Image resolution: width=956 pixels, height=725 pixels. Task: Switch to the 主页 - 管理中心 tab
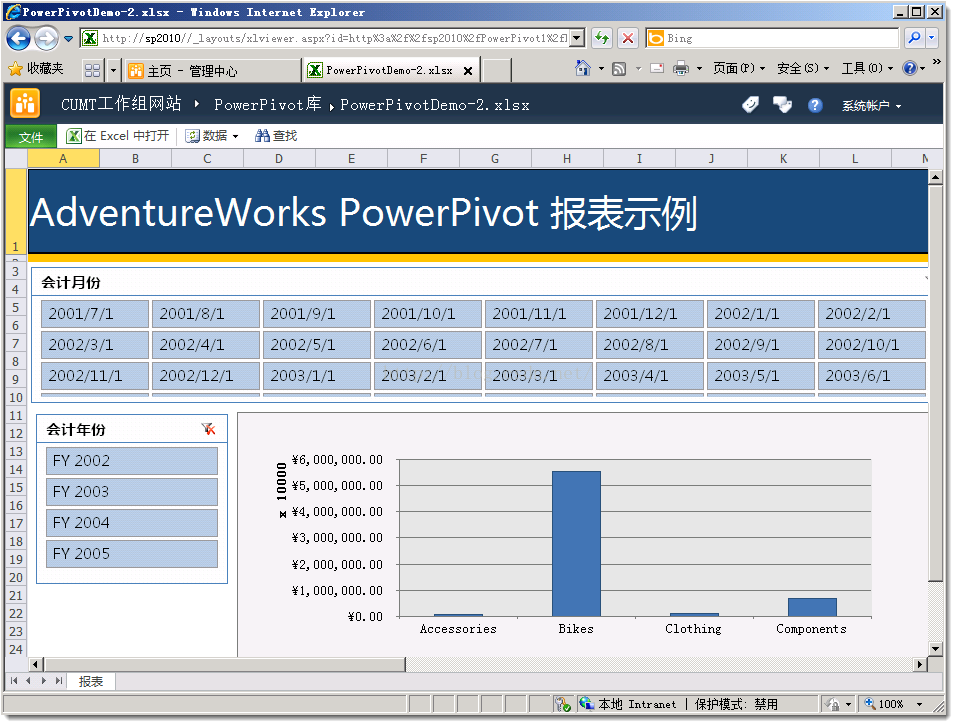coord(211,71)
